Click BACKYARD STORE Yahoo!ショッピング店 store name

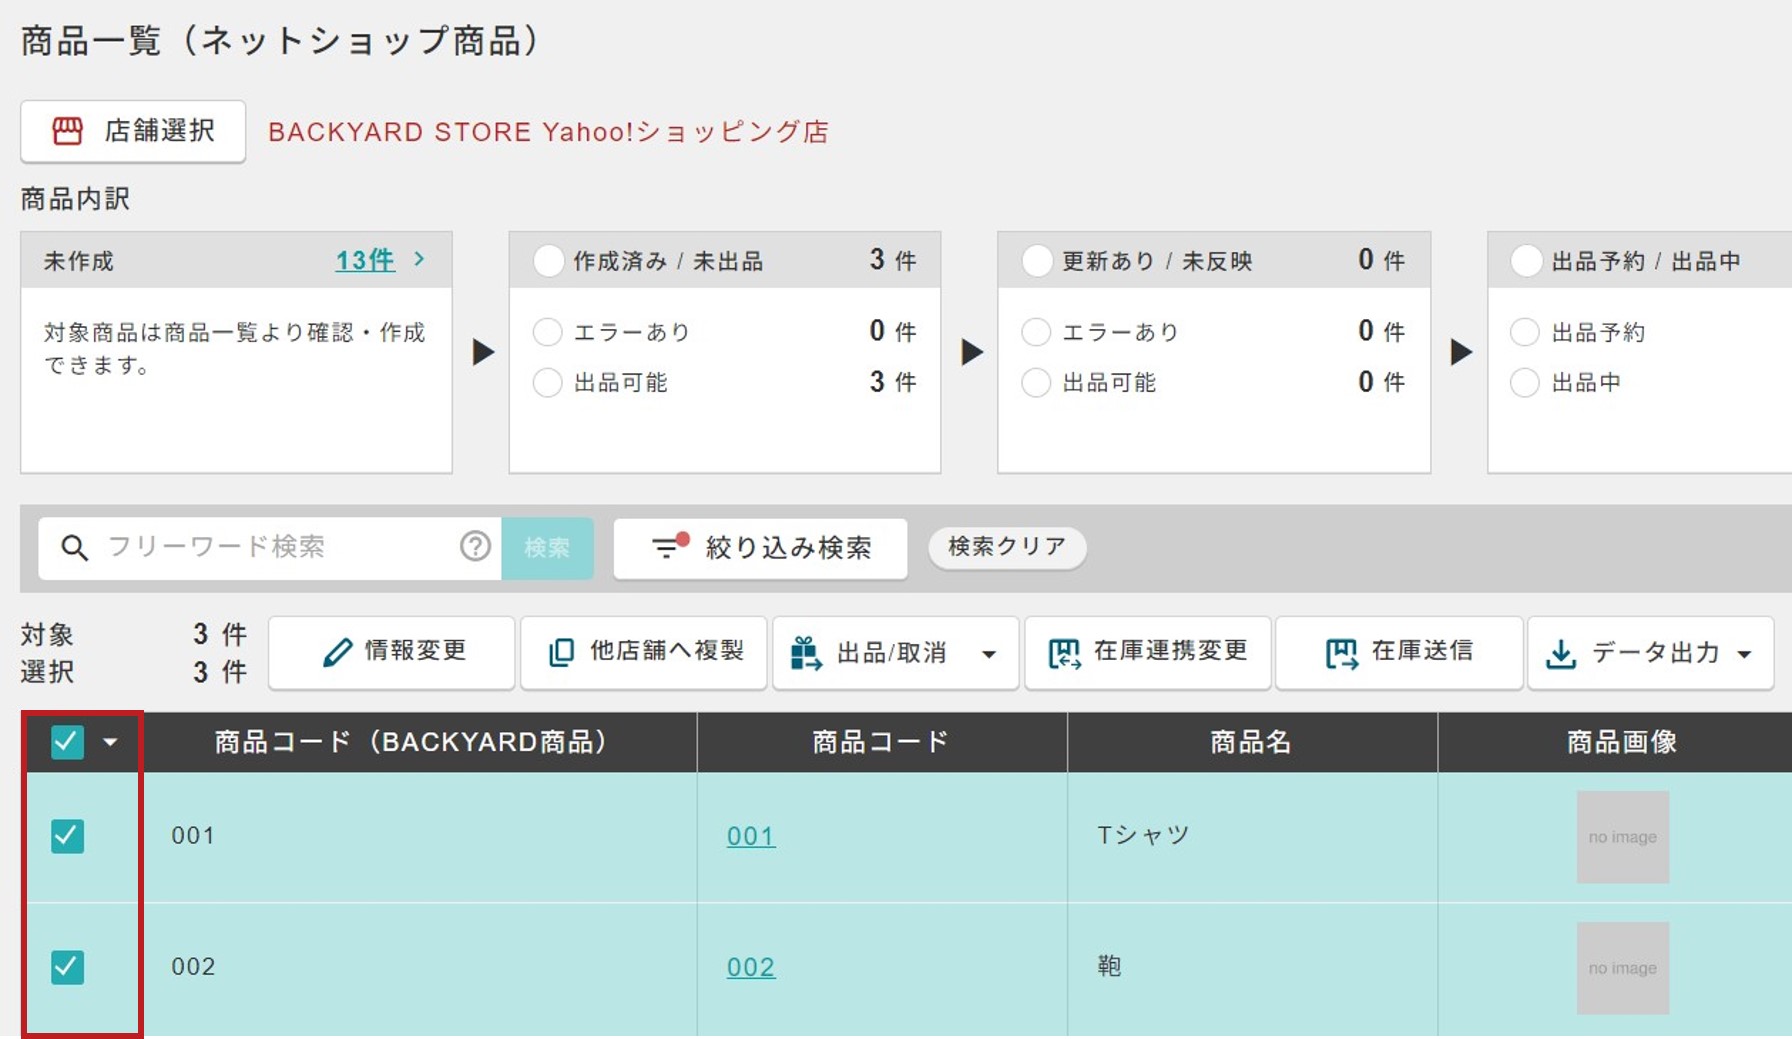[548, 132]
